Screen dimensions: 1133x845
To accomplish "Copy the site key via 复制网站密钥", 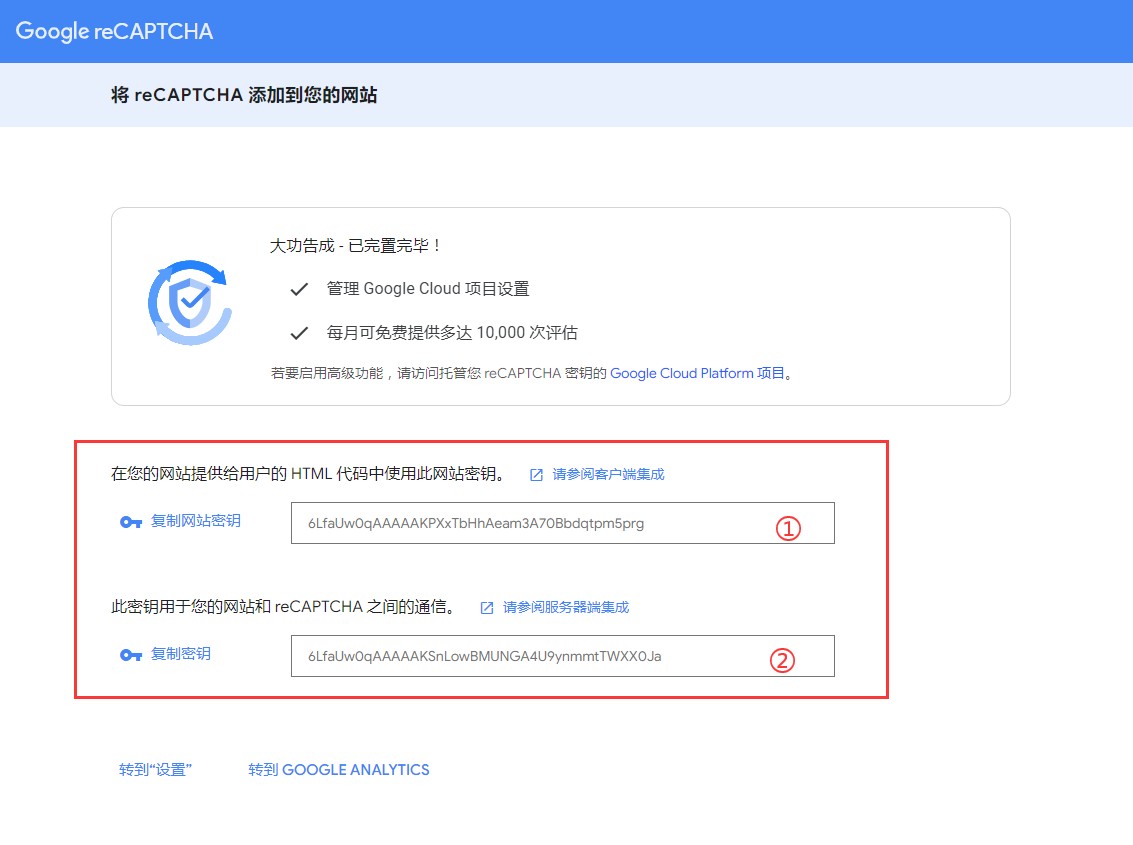I will coord(195,521).
